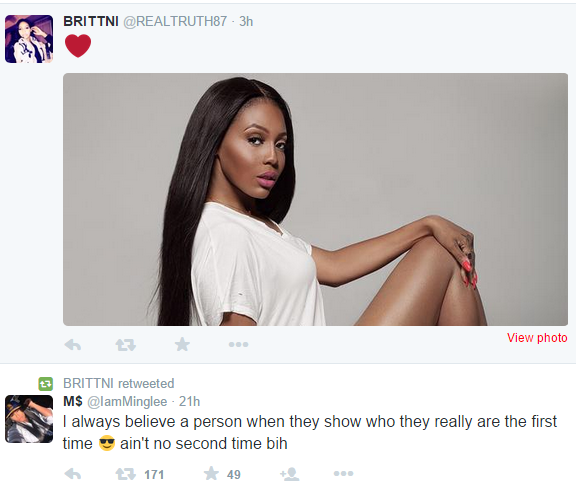Screen dimensions: 576x492
Task: Open more options on M$'s tweet
Action: tap(343, 474)
